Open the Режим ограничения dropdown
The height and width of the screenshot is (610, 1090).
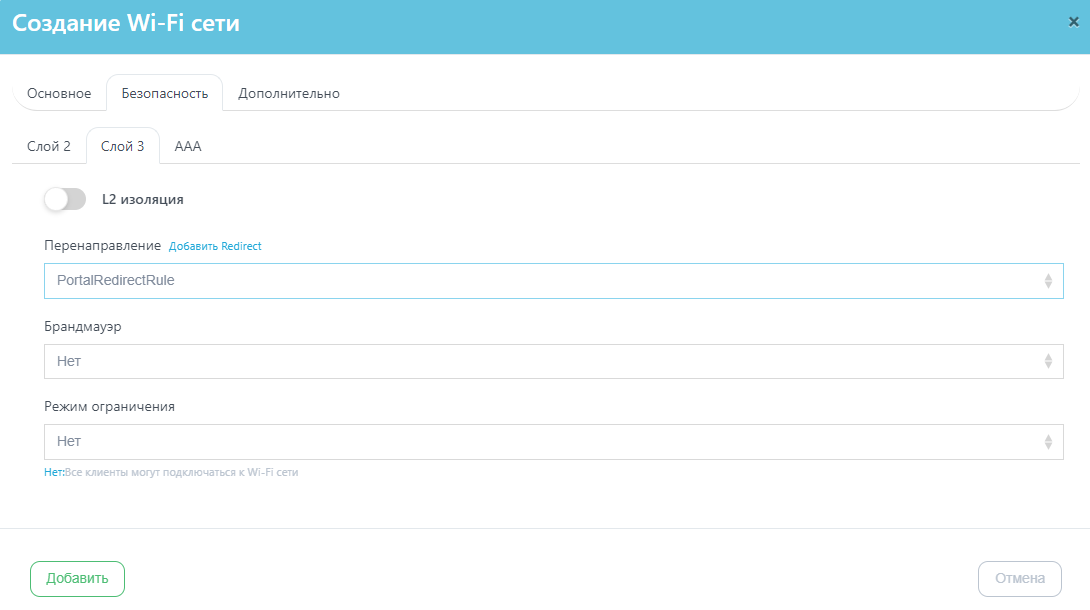553,442
